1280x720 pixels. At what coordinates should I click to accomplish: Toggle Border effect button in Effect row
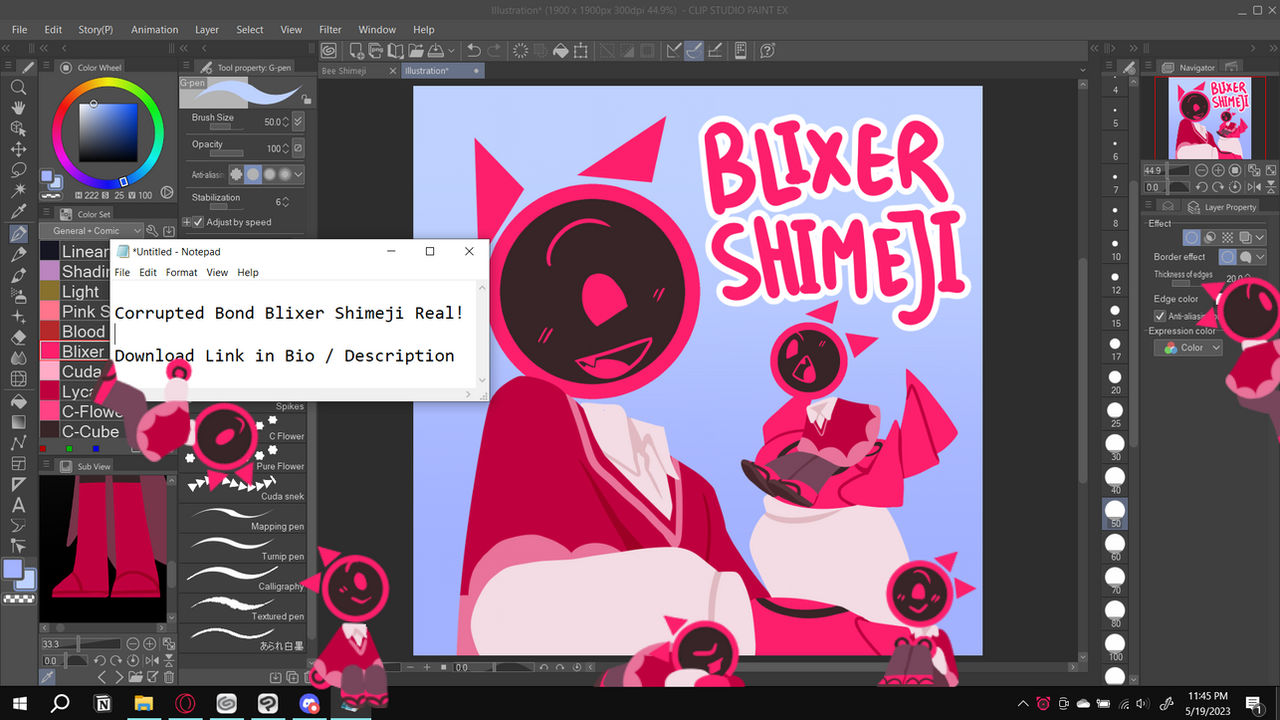pos(1192,237)
